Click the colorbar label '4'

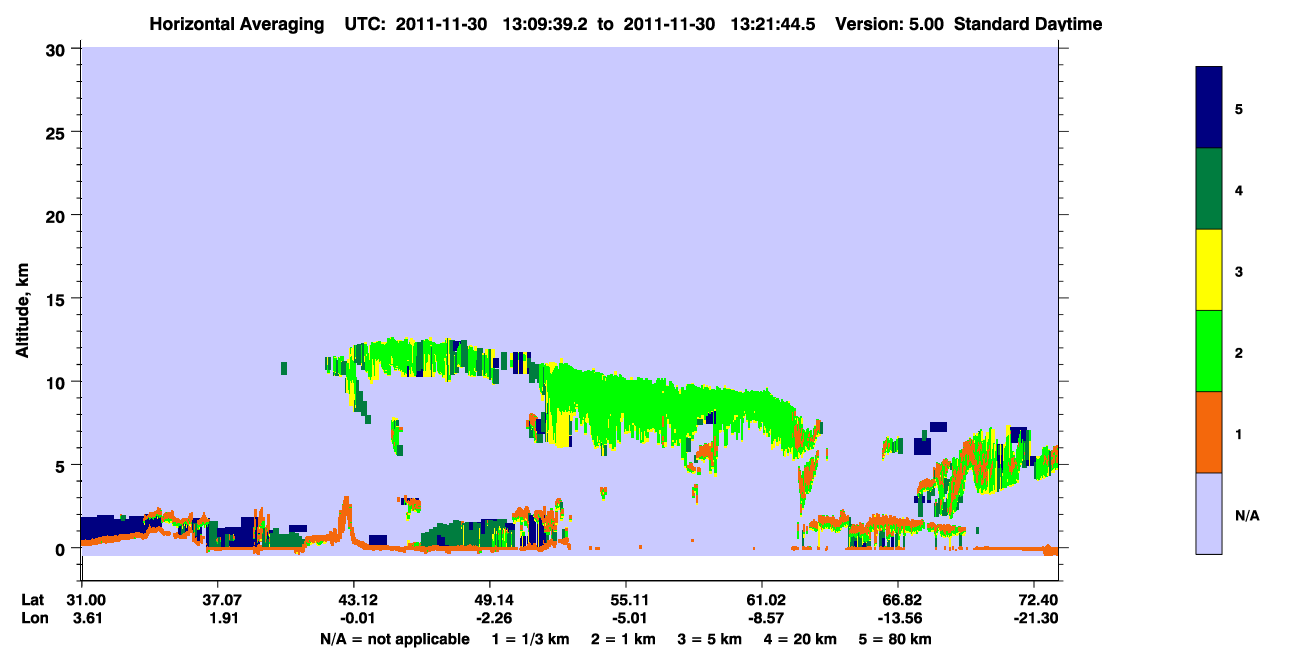[1239, 189]
